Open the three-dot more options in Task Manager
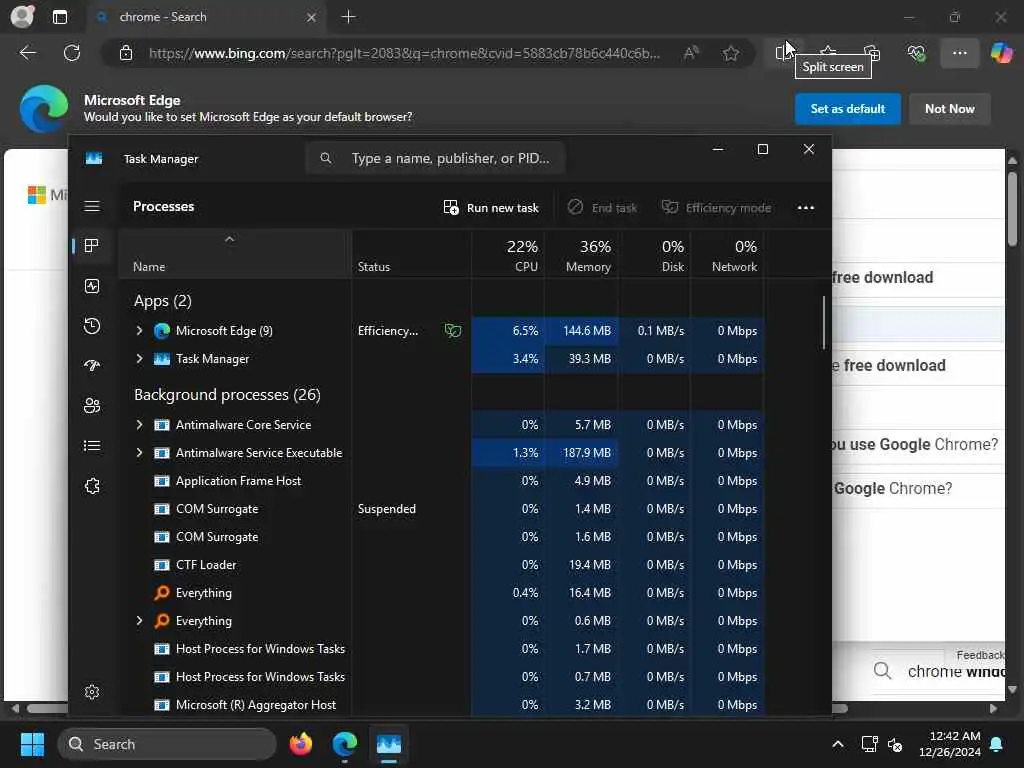Image resolution: width=1024 pixels, height=768 pixels. (806, 208)
